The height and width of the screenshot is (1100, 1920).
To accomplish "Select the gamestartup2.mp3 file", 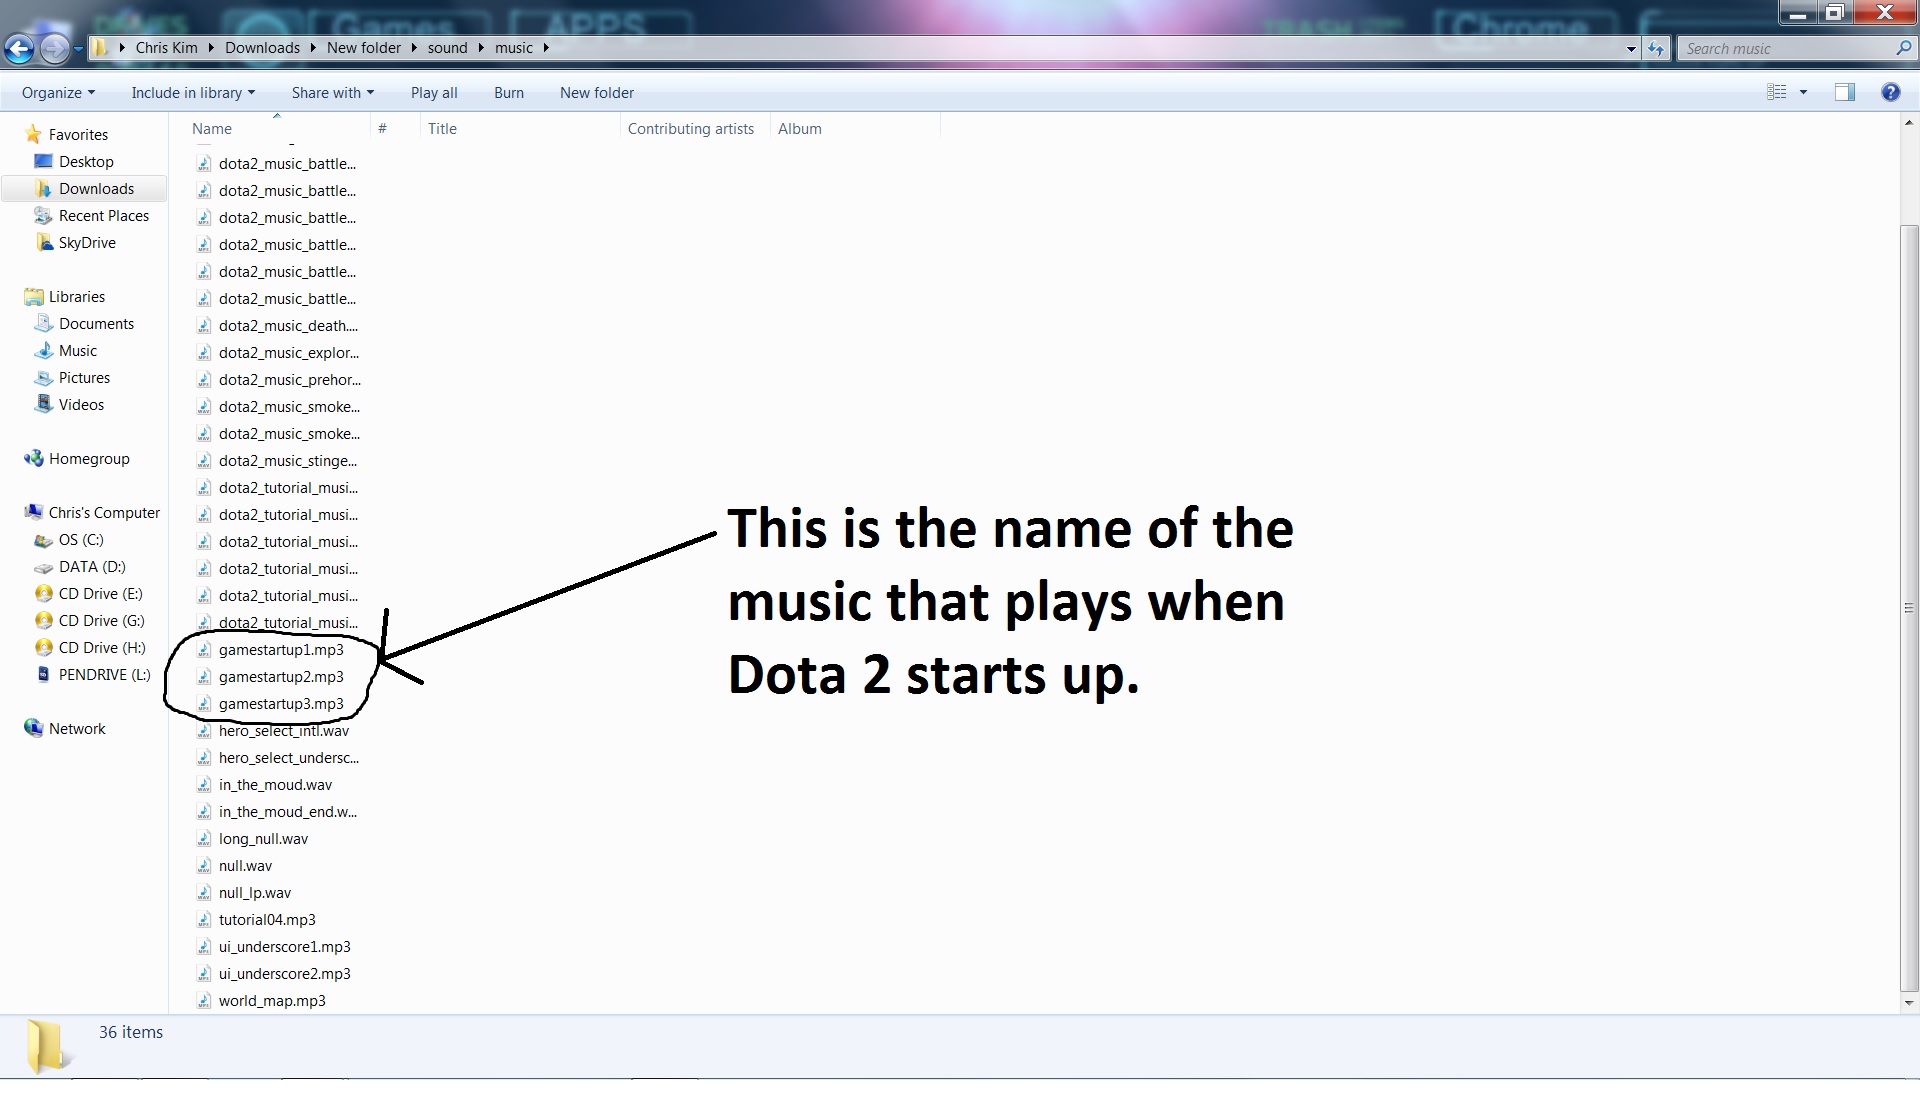I will click(x=280, y=677).
